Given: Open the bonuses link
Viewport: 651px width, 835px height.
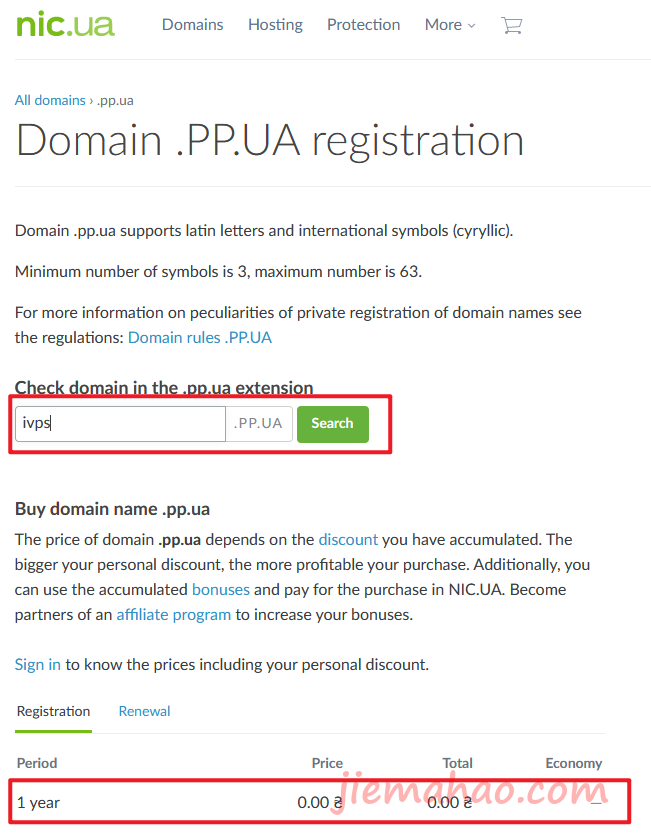Looking at the screenshot, I should point(221,590).
